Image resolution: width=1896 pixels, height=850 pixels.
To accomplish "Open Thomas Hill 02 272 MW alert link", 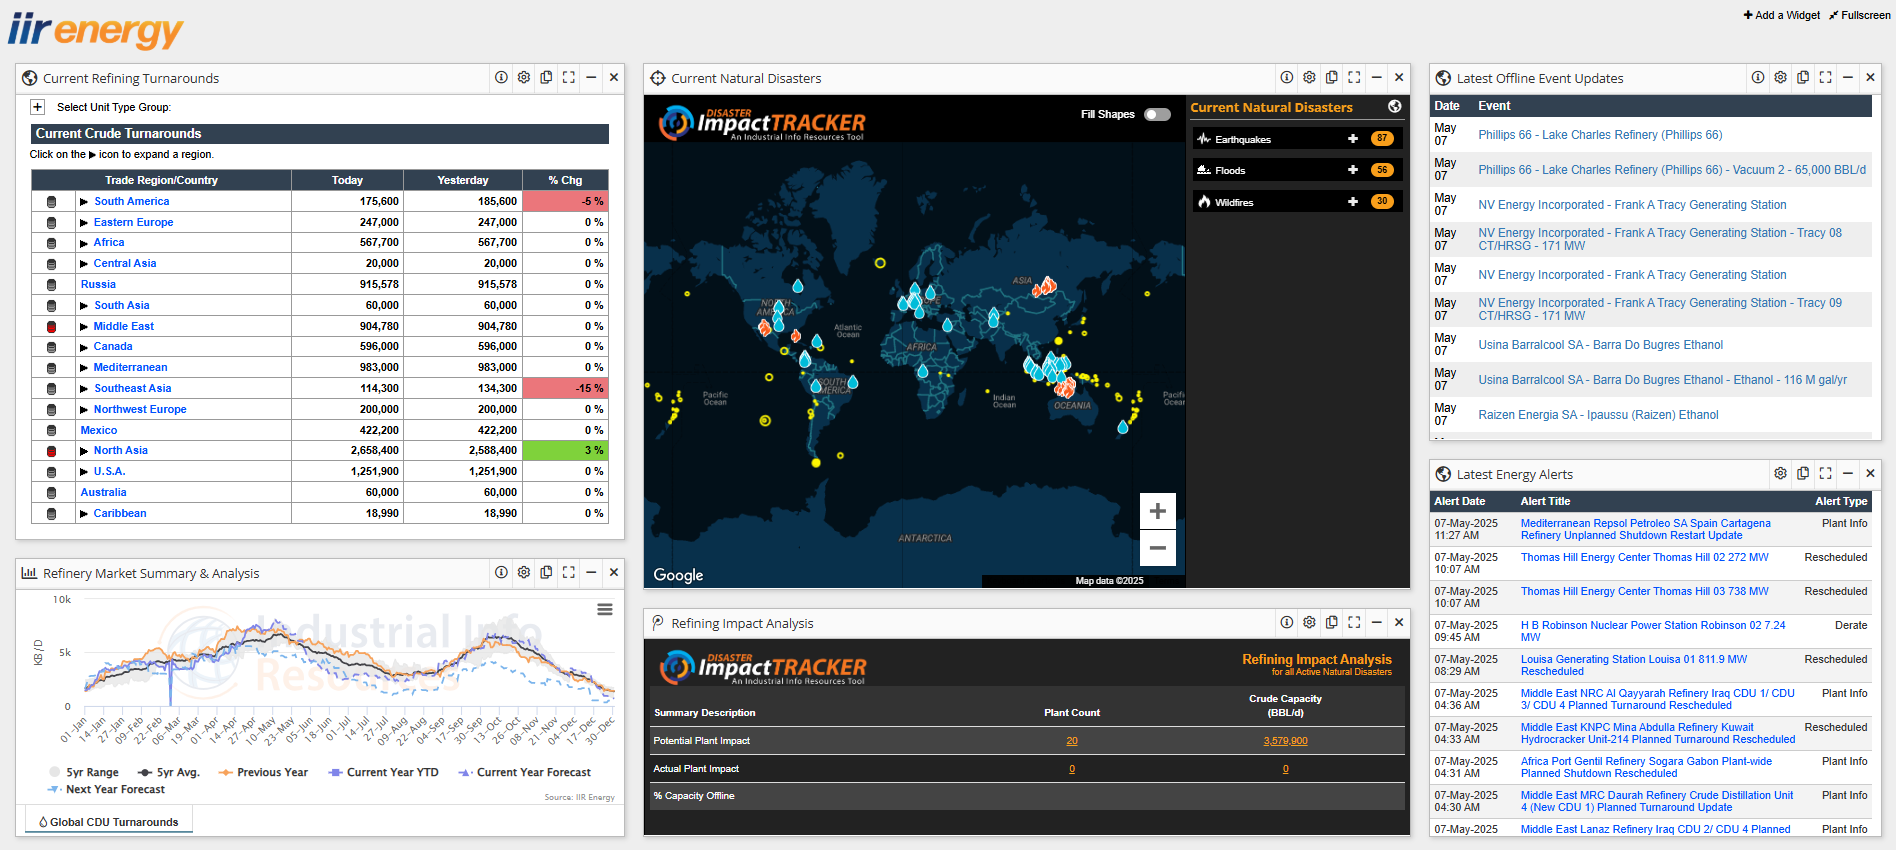I will (x=1644, y=557).
